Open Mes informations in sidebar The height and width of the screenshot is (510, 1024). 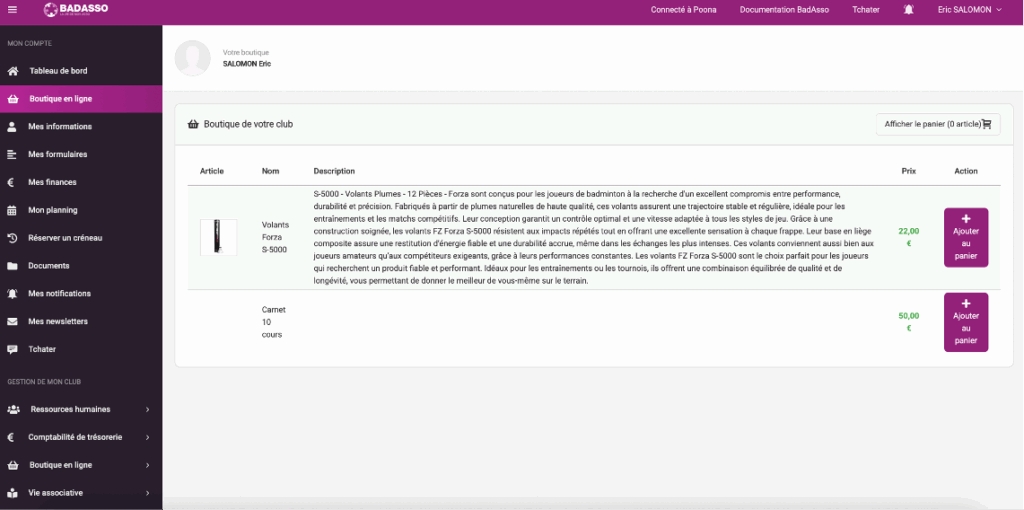click(x=60, y=127)
